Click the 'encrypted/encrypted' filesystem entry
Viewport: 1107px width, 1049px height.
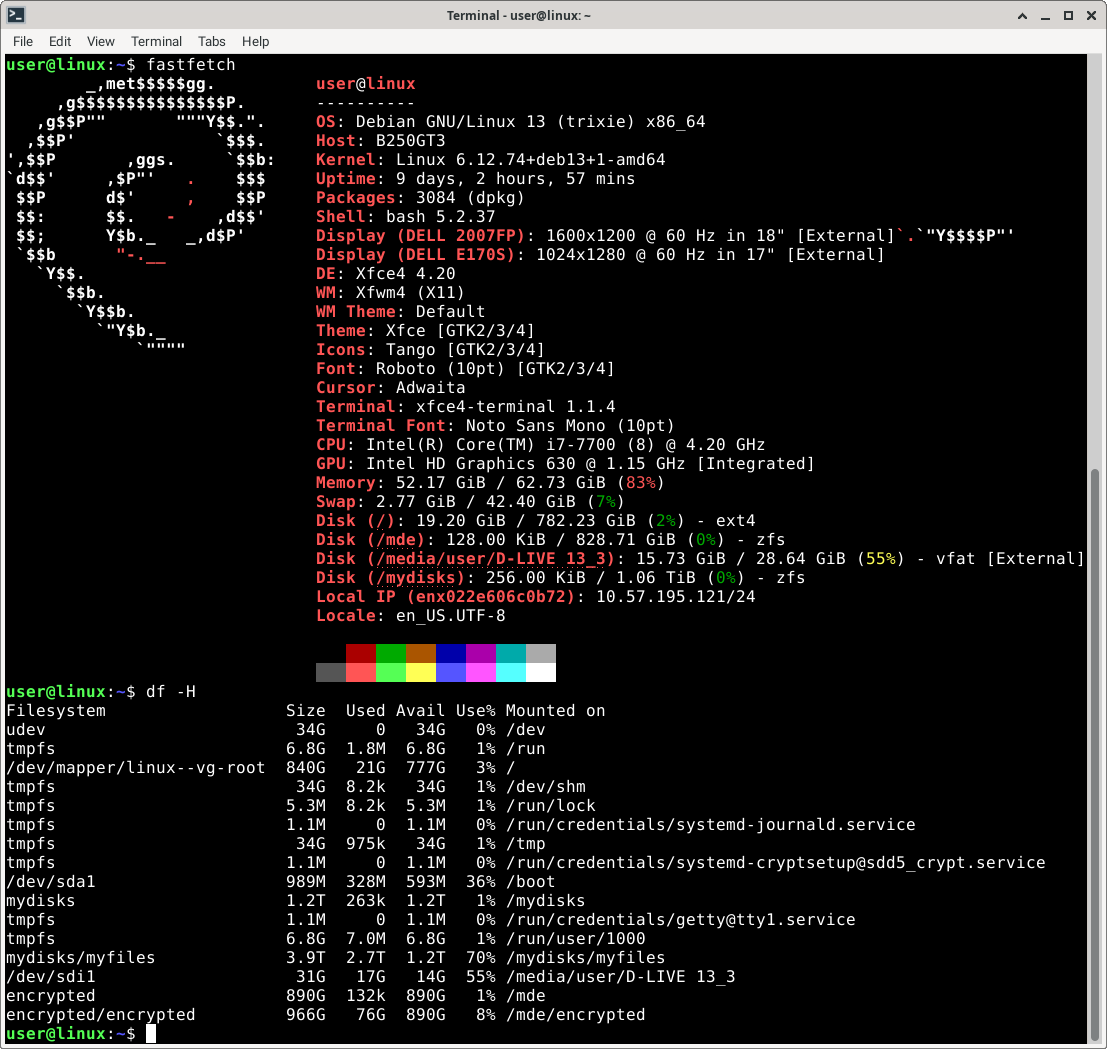(100, 1015)
